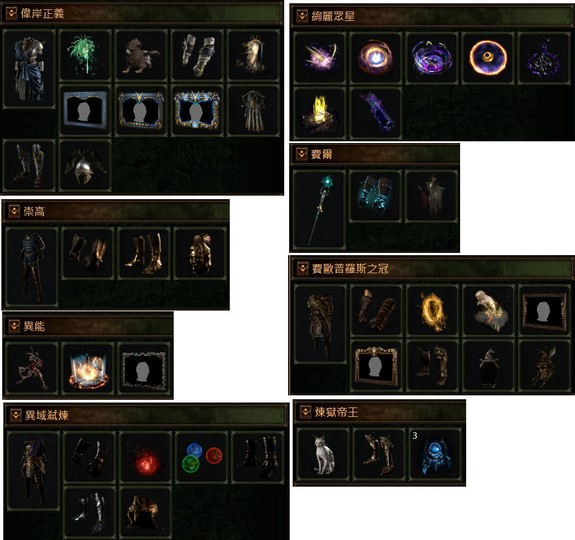575x540 pixels.
Task: Collapse the 絢麗眾星 section arrow
Action: click(302, 16)
